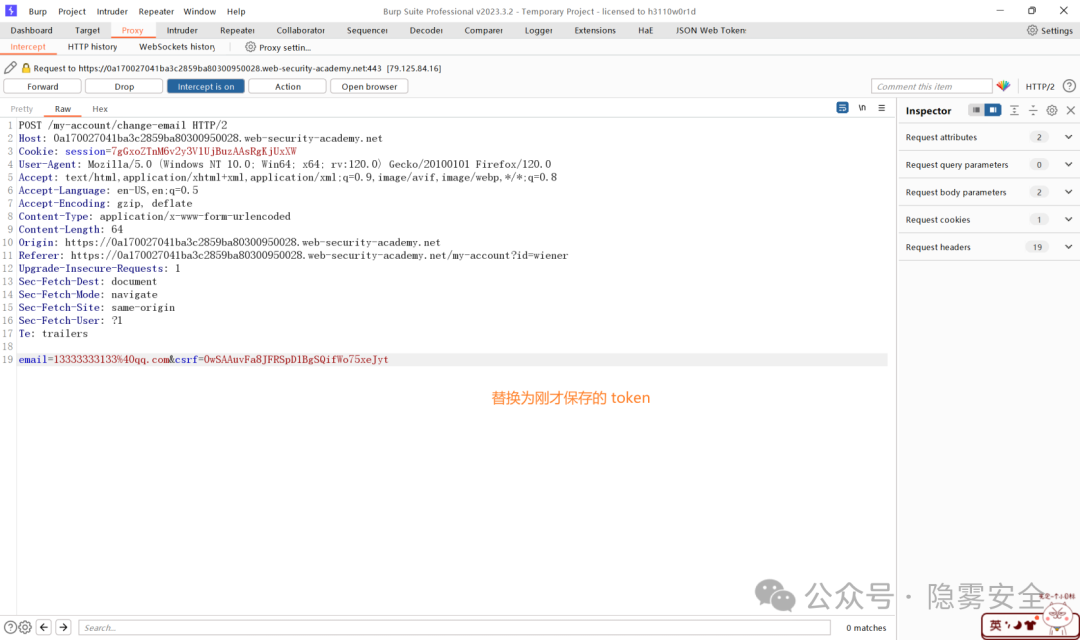Viewport: 1080px width, 640px height.
Task: Toggle the message wrap icon in editor
Action: coord(842,108)
